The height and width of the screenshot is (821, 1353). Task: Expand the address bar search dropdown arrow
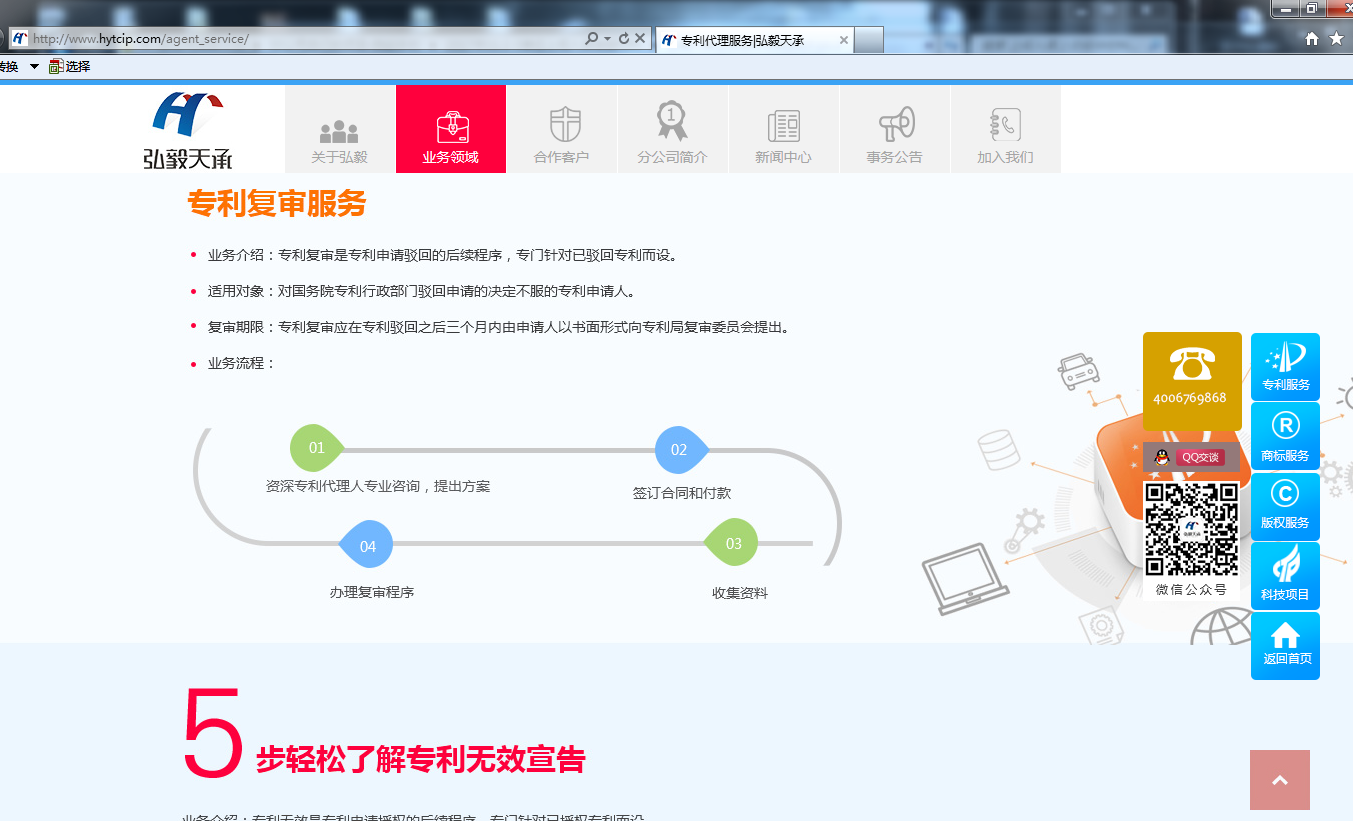(x=607, y=39)
